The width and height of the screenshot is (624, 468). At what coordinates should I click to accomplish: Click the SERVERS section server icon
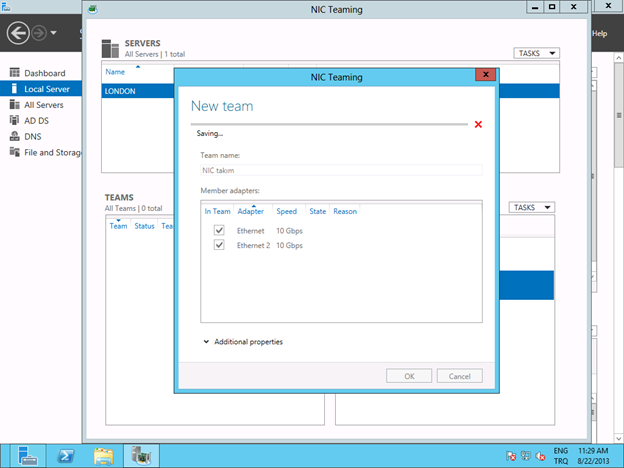click(110, 49)
